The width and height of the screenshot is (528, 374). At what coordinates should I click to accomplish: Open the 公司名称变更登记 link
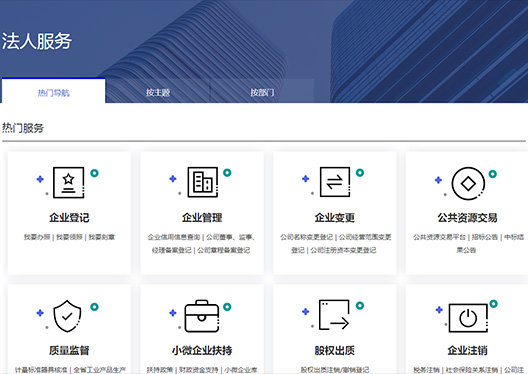point(306,237)
